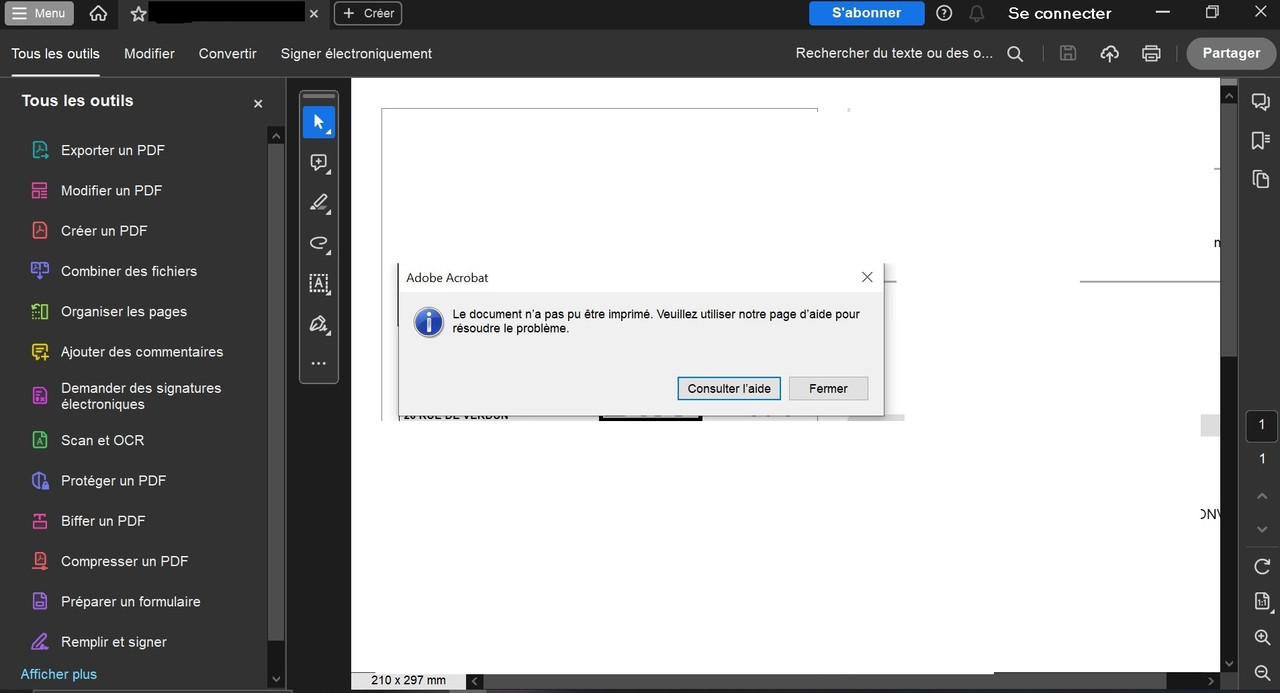The height and width of the screenshot is (693, 1280).
Task: Click the horizontal scrollbar right arrow
Action: (1211, 681)
